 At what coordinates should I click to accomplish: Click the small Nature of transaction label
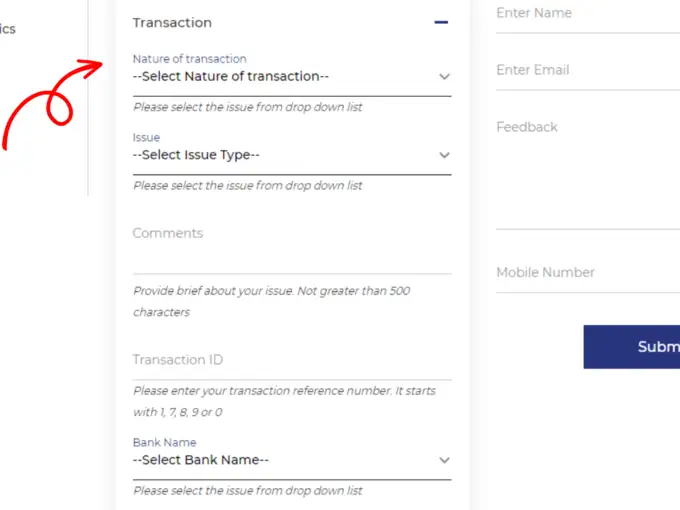coord(189,59)
